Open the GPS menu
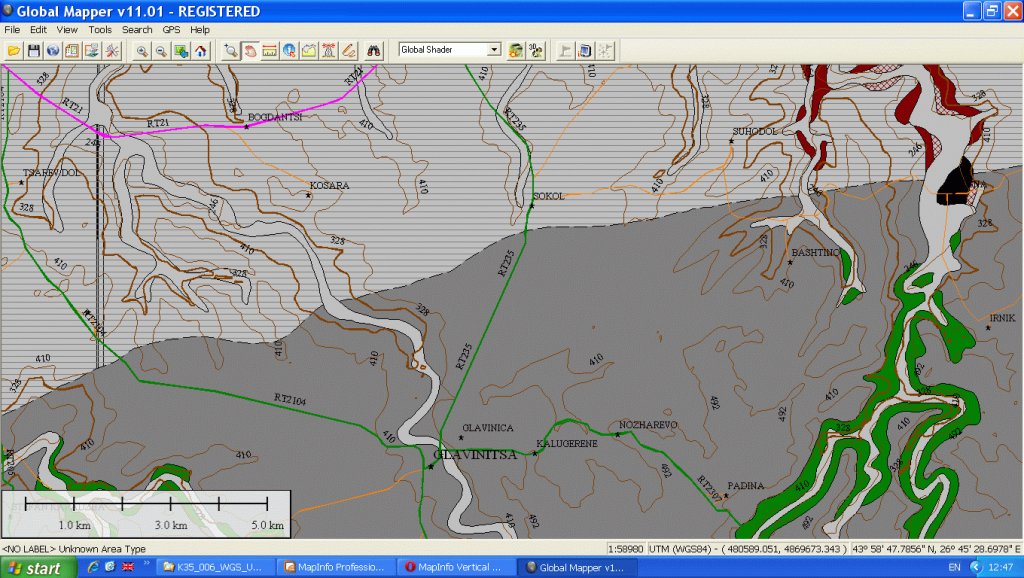This screenshot has height=578, width=1024. (x=171, y=29)
